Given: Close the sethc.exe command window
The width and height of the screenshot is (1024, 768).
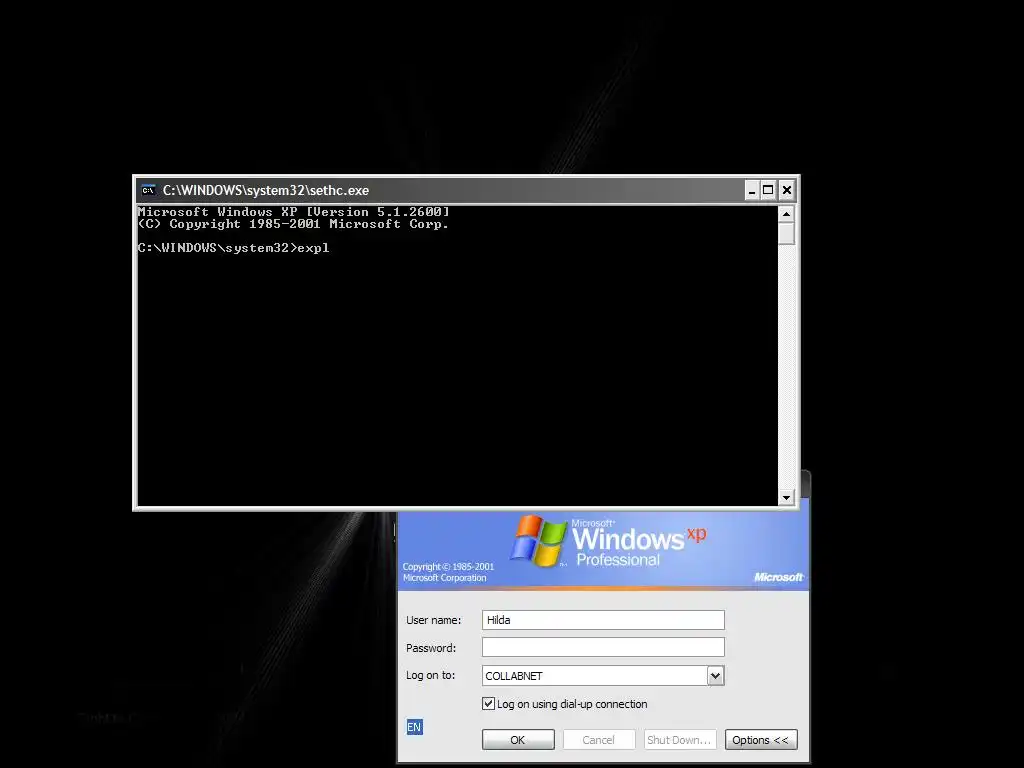Looking at the screenshot, I should point(787,190).
